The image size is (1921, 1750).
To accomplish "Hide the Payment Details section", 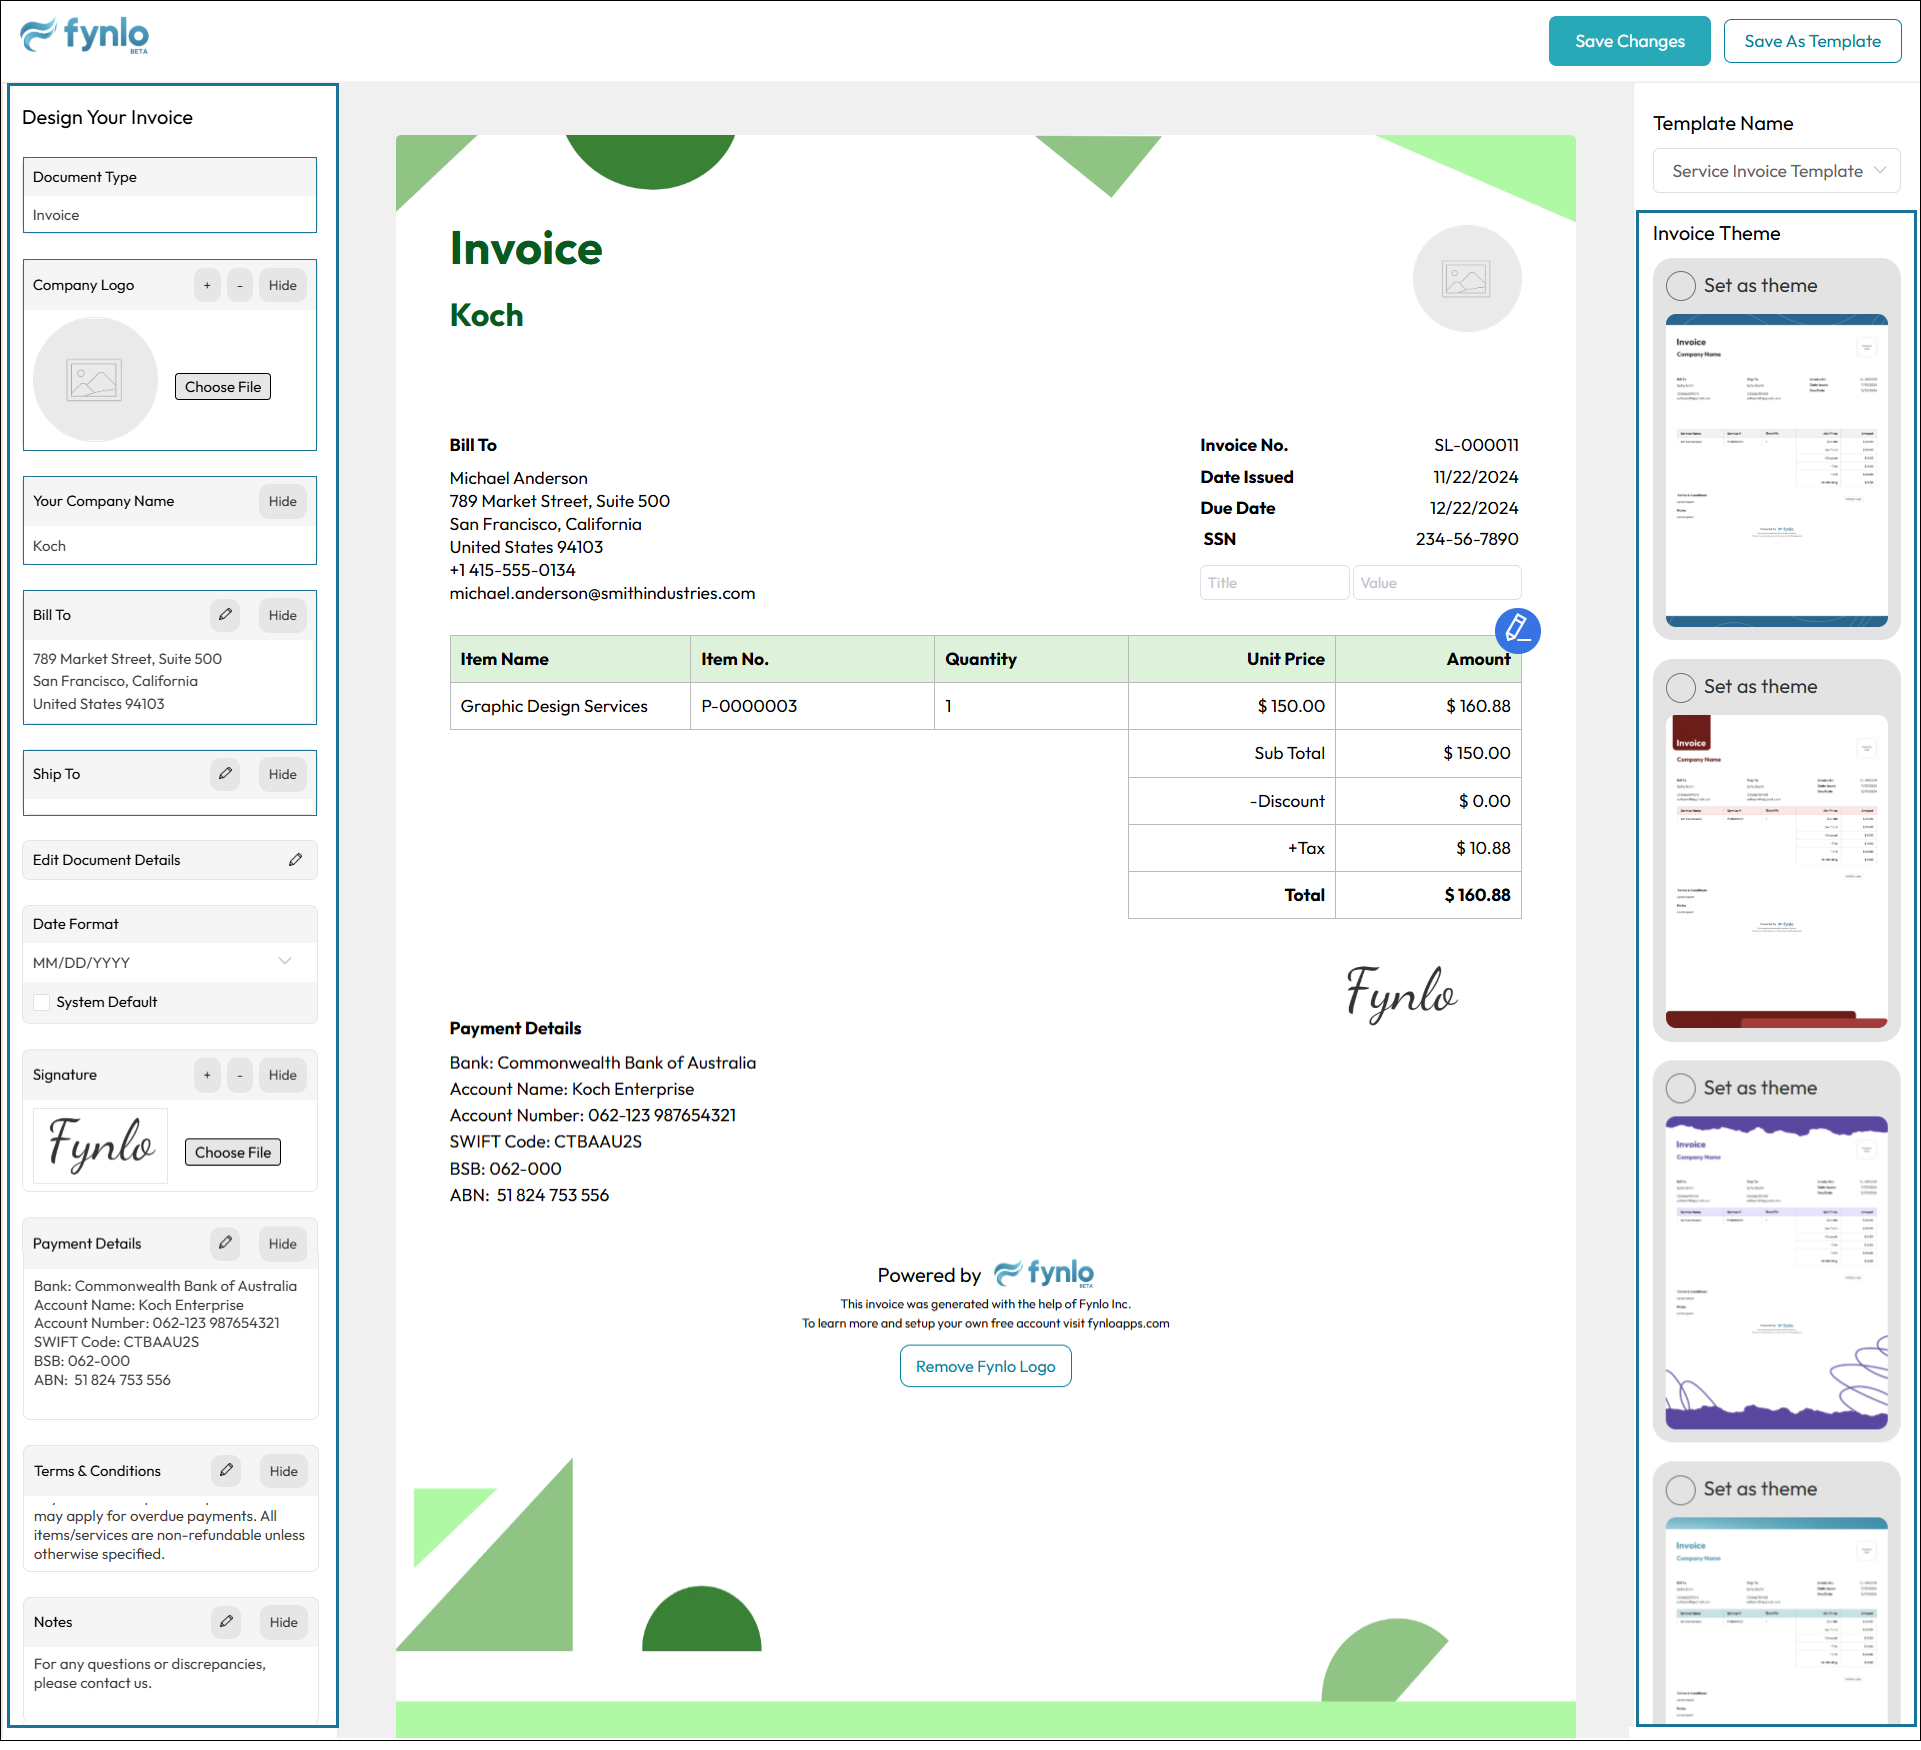I will click(x=283, y=1243).
